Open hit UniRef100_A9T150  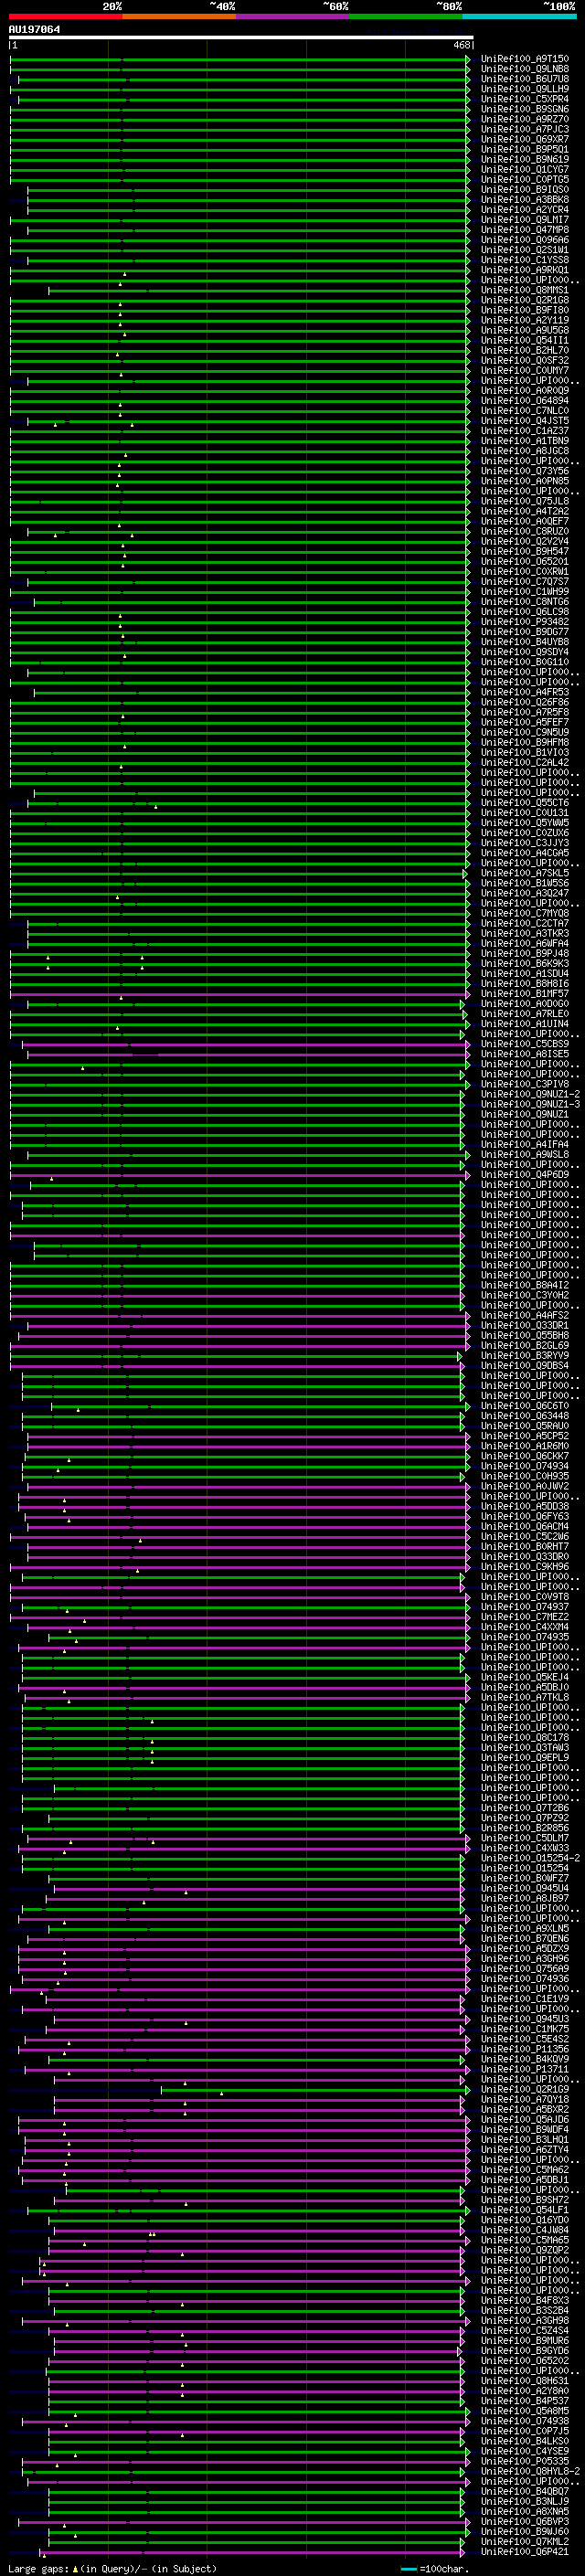525,59
